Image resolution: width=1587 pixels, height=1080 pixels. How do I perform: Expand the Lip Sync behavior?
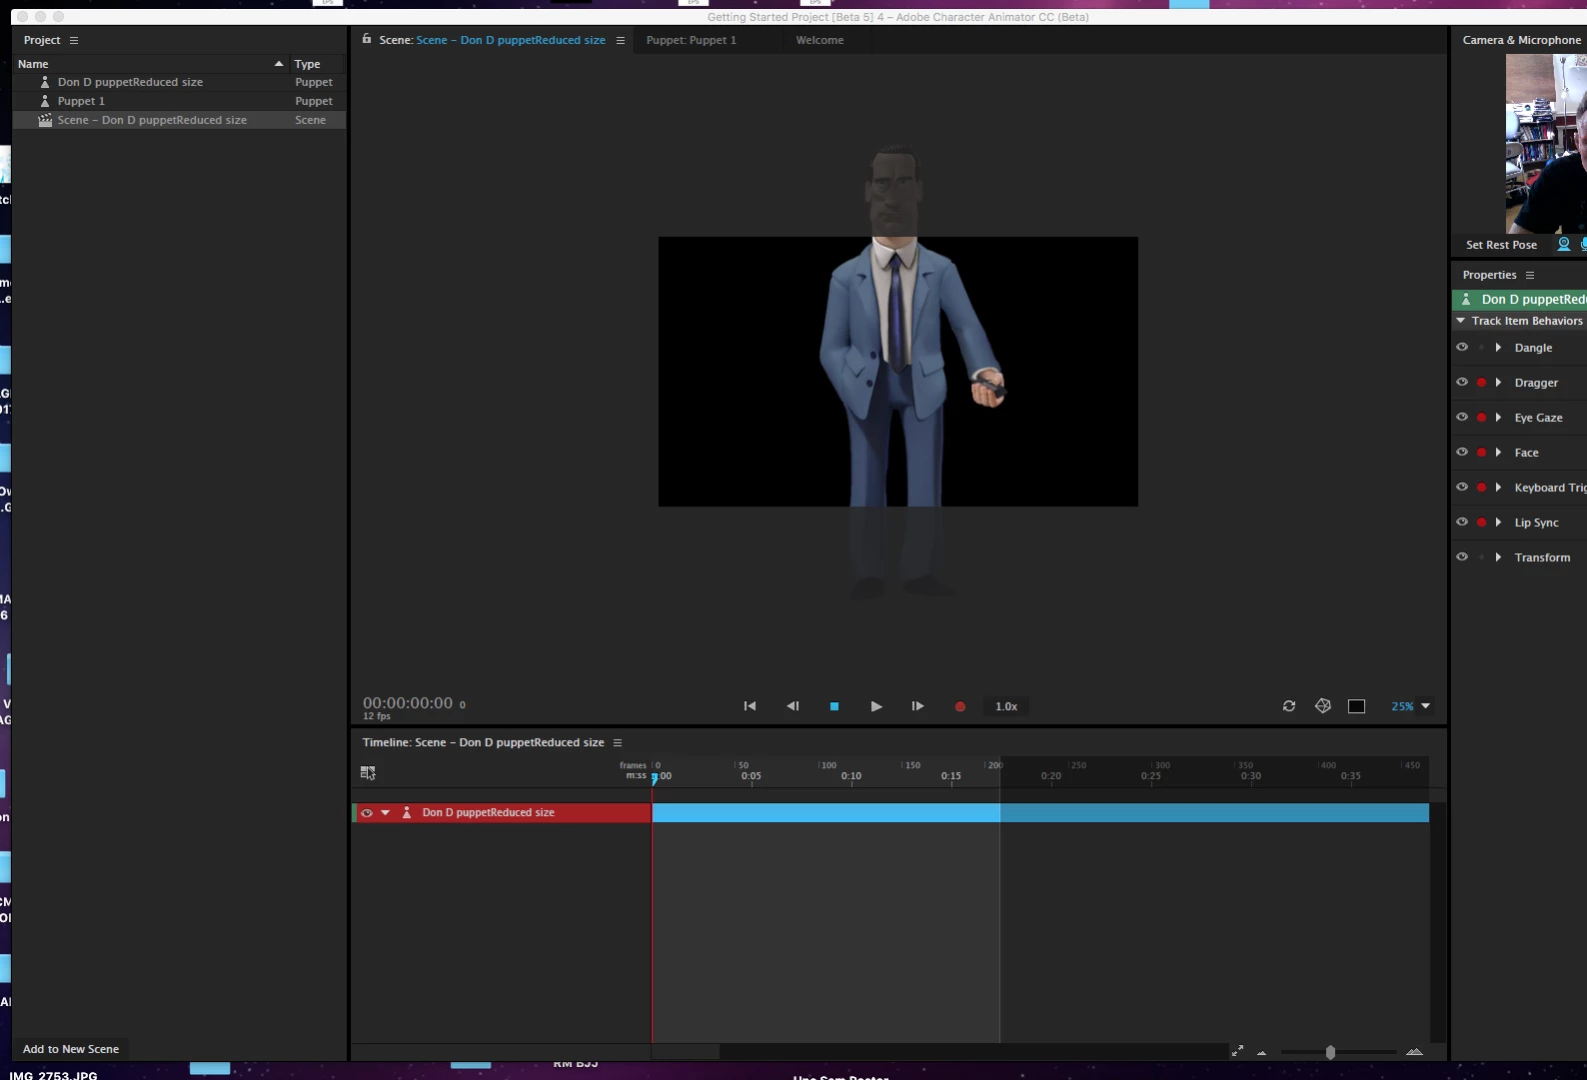pos(1498,522)
